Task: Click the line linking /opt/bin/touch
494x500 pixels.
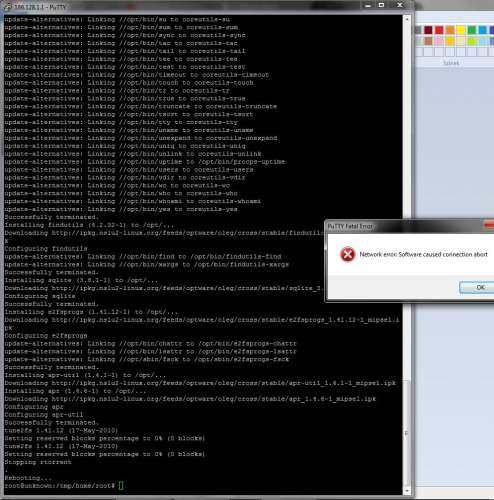Action: click(129, 83)
